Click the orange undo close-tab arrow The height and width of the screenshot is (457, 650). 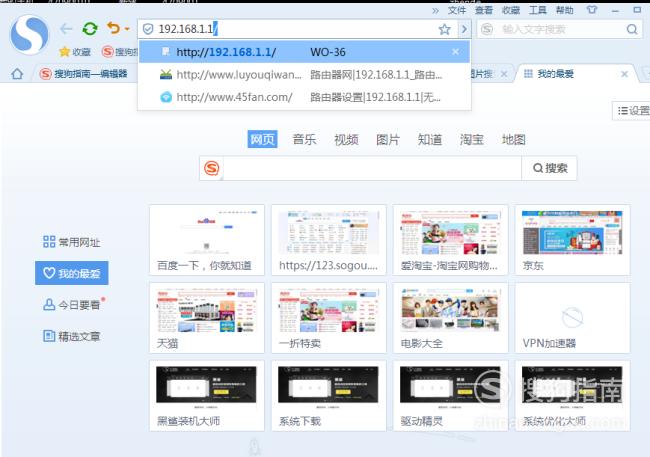[113, 28]
